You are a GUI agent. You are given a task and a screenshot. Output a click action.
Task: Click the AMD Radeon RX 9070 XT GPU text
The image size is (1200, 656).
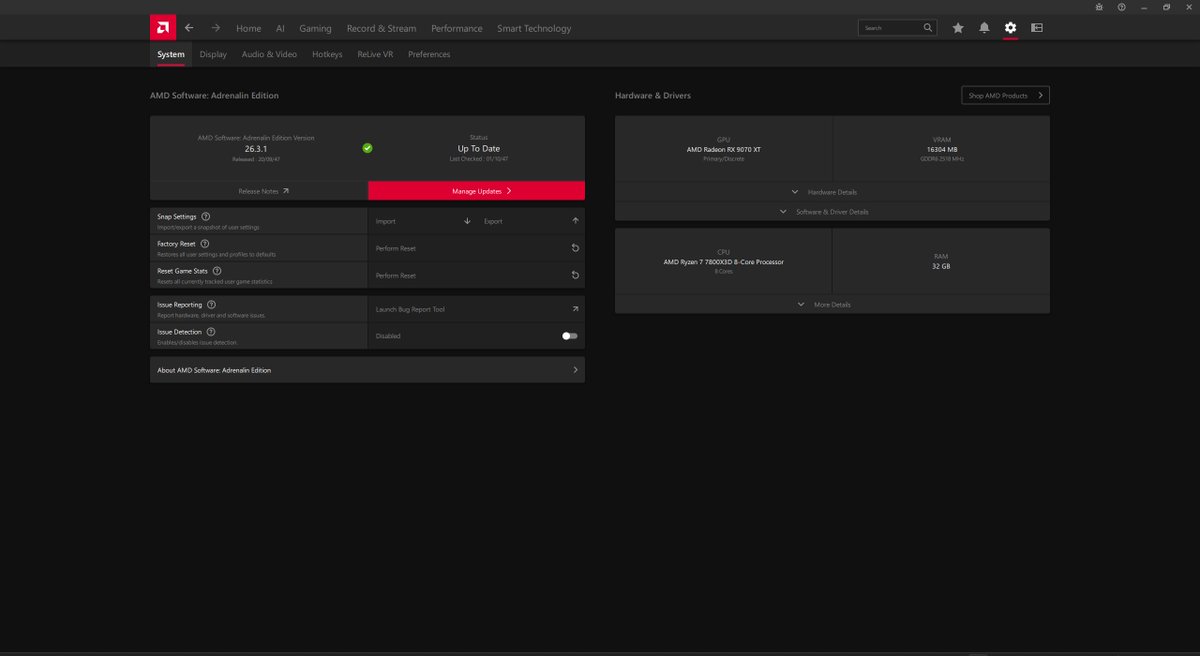click(x=724, y=149)
